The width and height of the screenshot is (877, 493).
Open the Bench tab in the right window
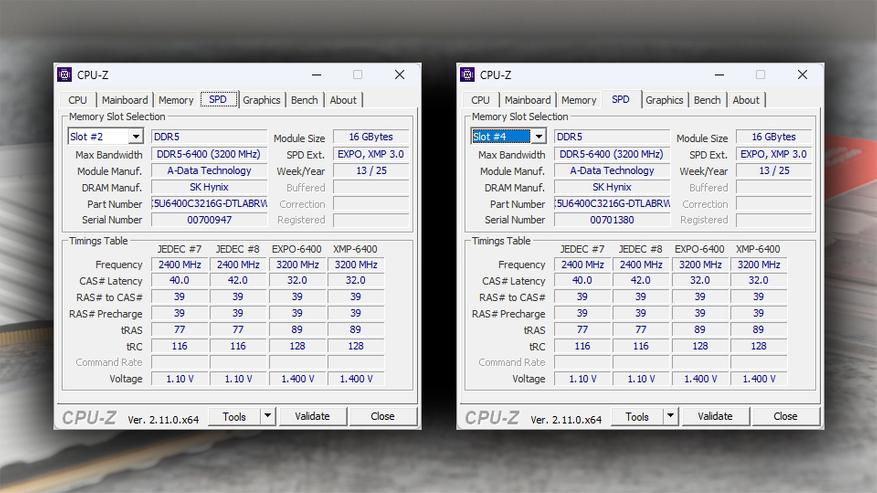707,100
